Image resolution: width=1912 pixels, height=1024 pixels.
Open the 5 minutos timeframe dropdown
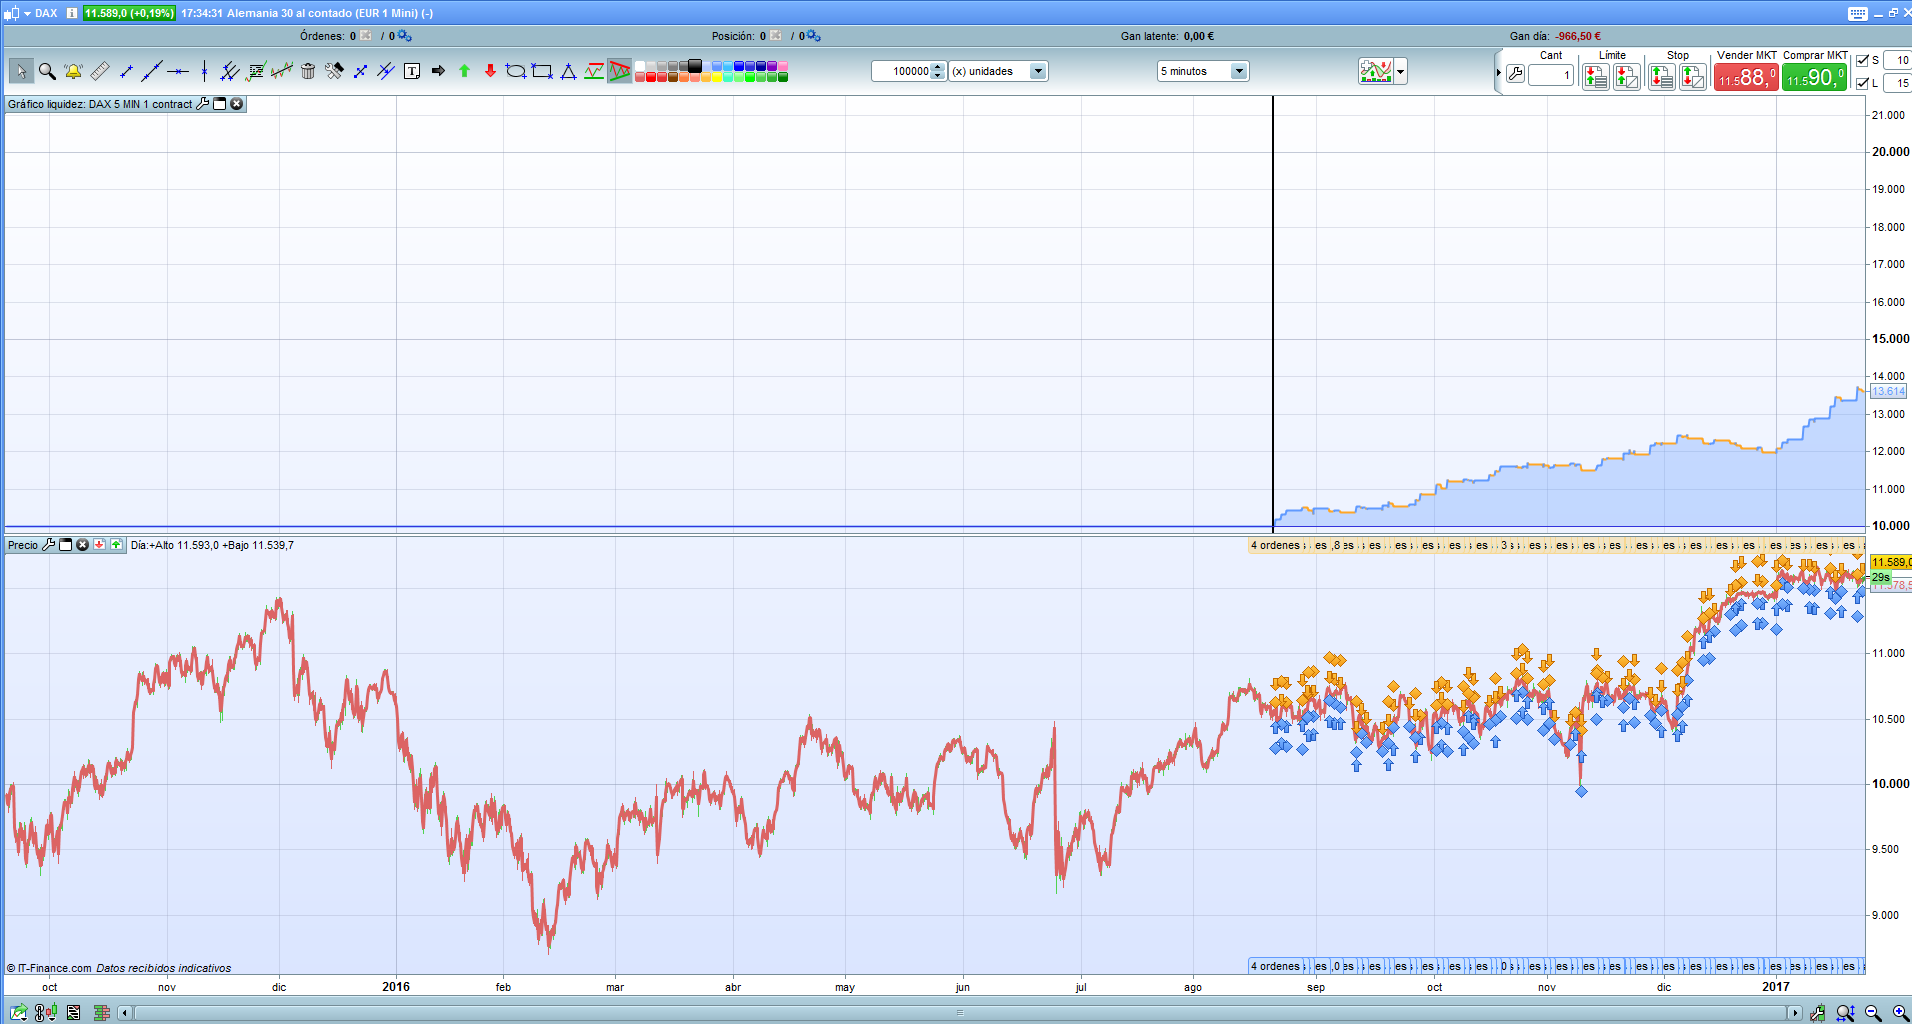pos(1239,71)
